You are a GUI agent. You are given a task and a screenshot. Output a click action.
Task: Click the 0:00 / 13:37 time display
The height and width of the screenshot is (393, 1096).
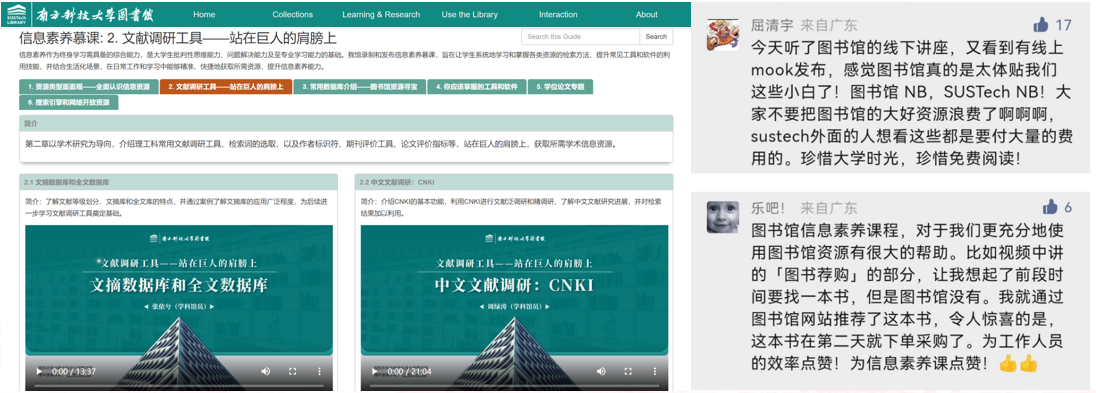tap(74, 371)
